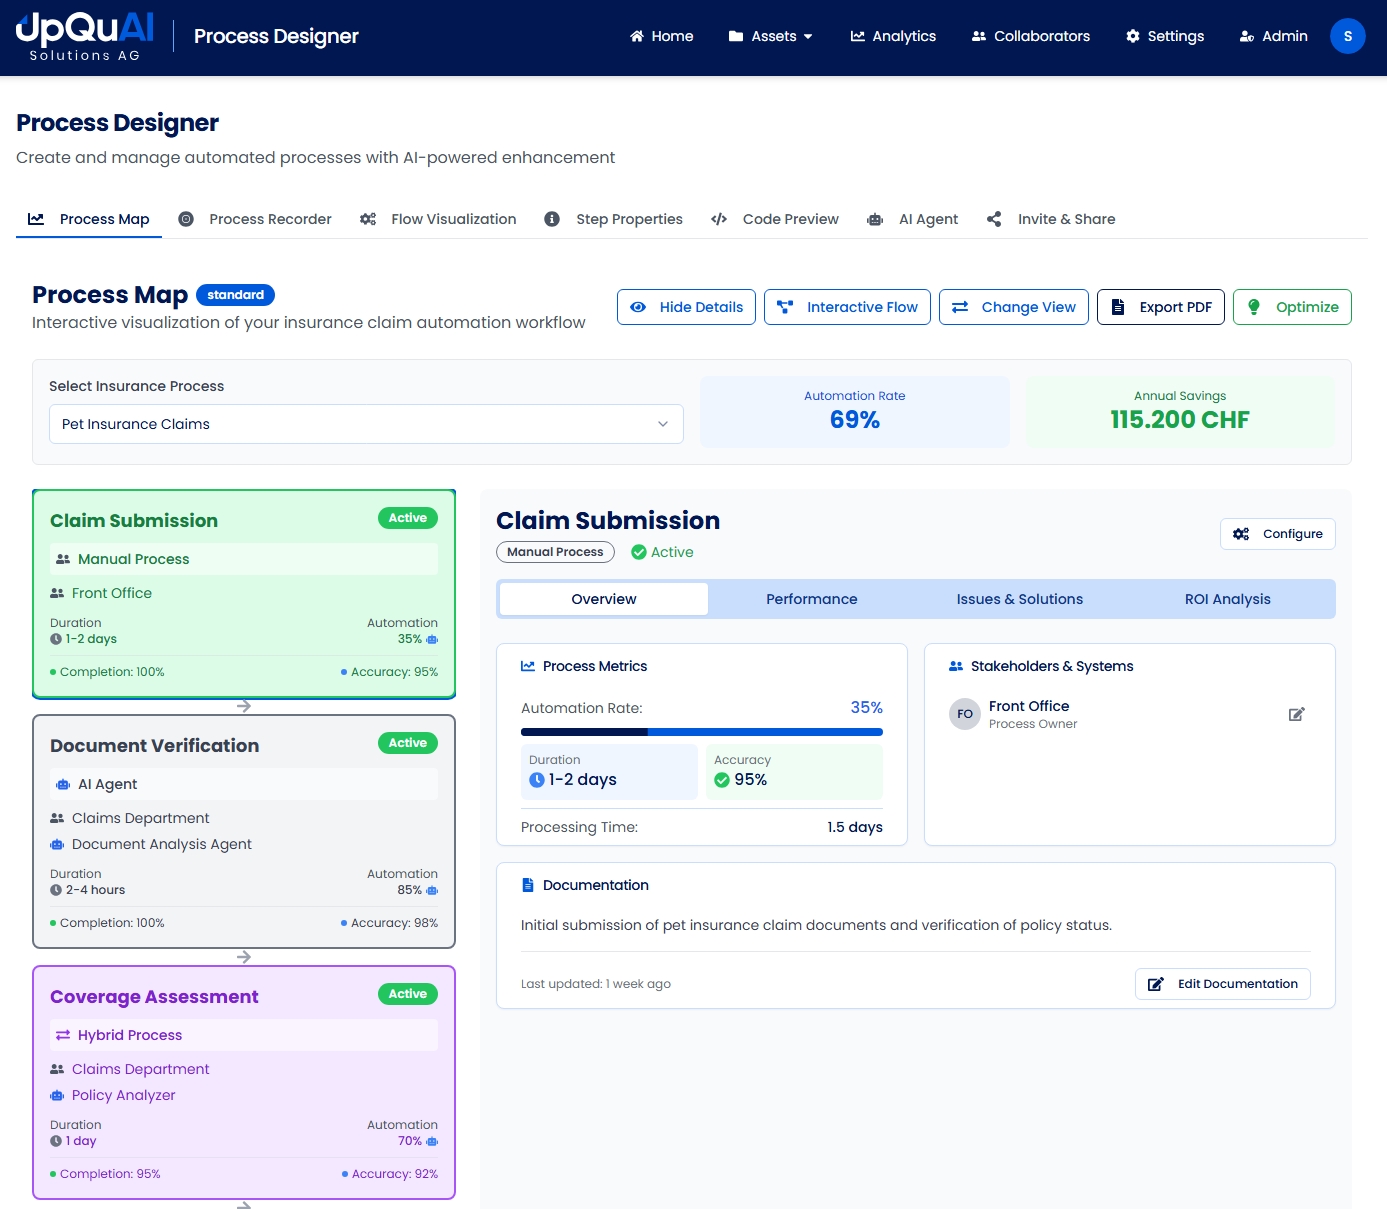The height and width of the screenshot is (1209, 1387).
Task: Click the Automation Rate progress bar
Action: tap(701, 731)
